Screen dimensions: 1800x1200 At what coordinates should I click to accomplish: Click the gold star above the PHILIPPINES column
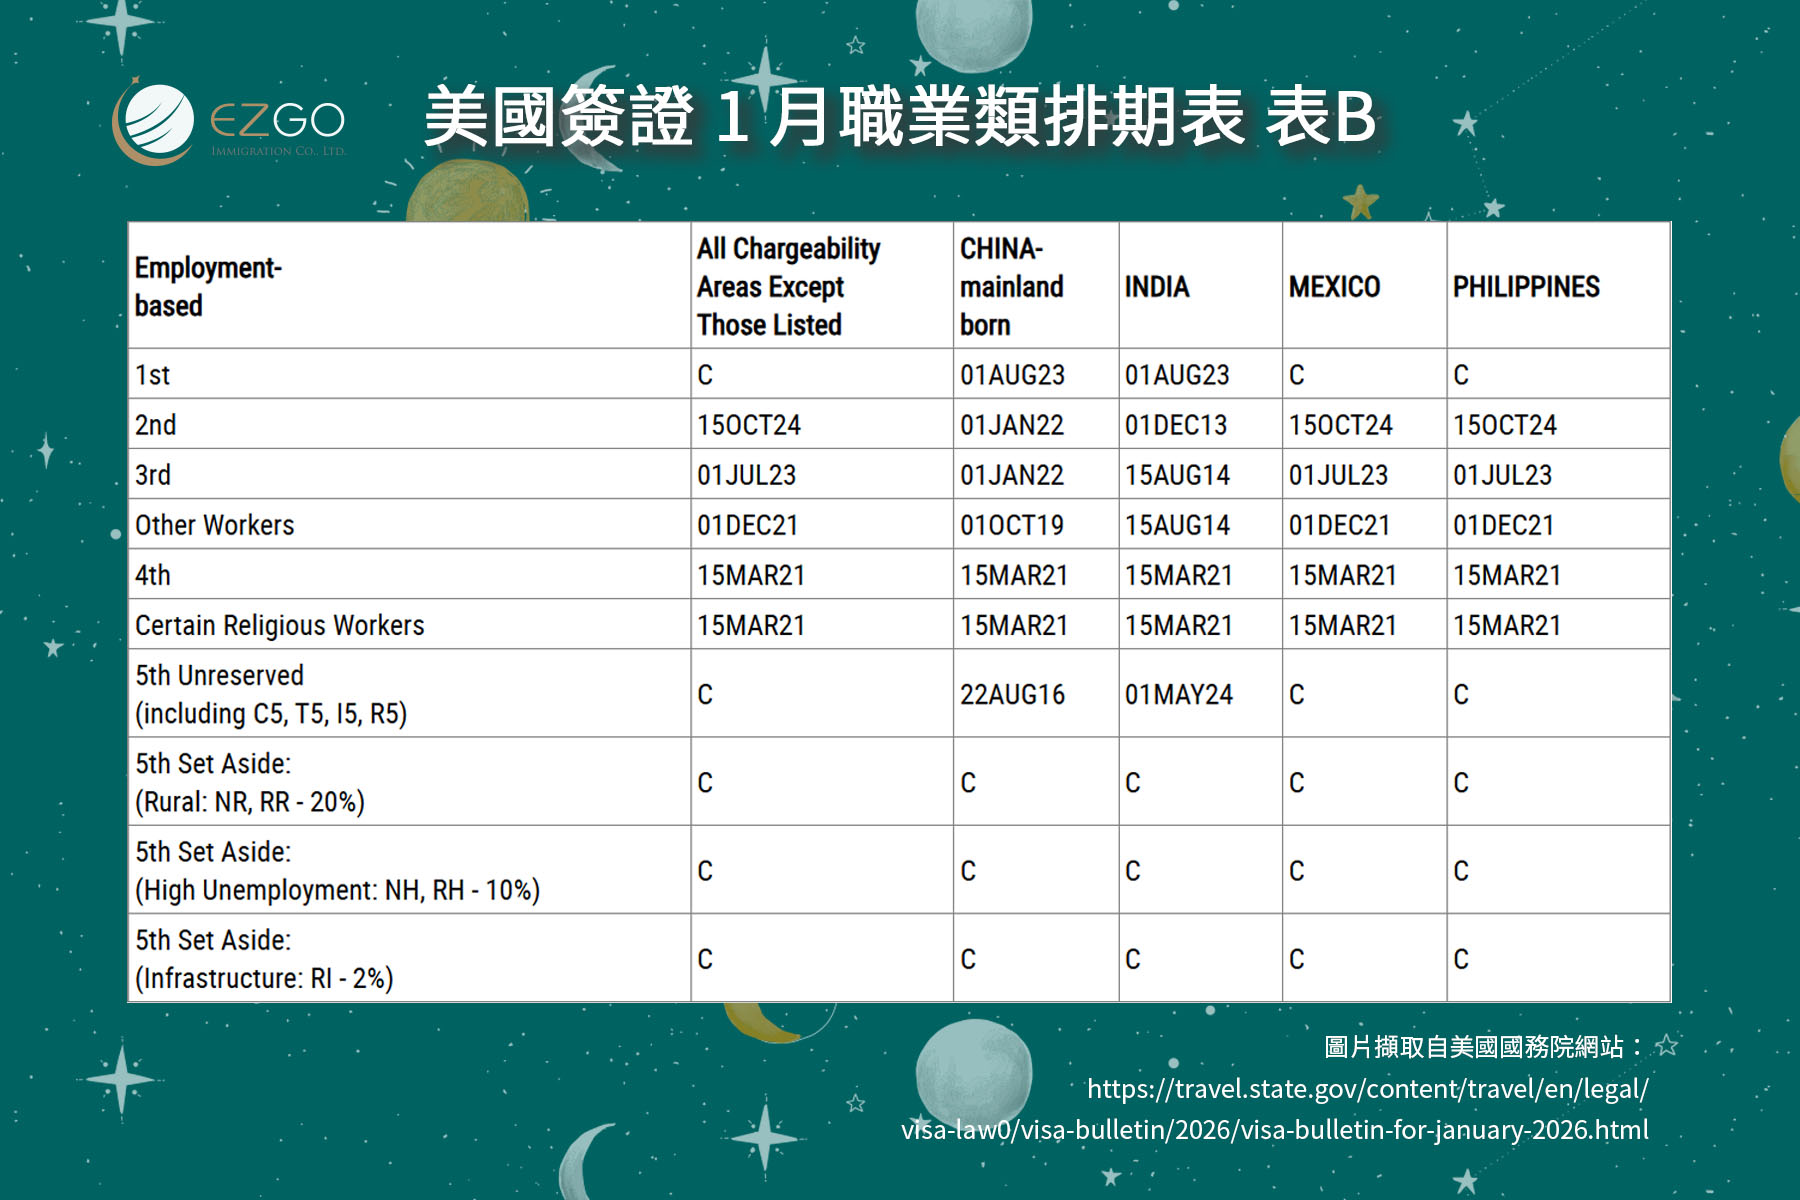tap(1360, 201)
